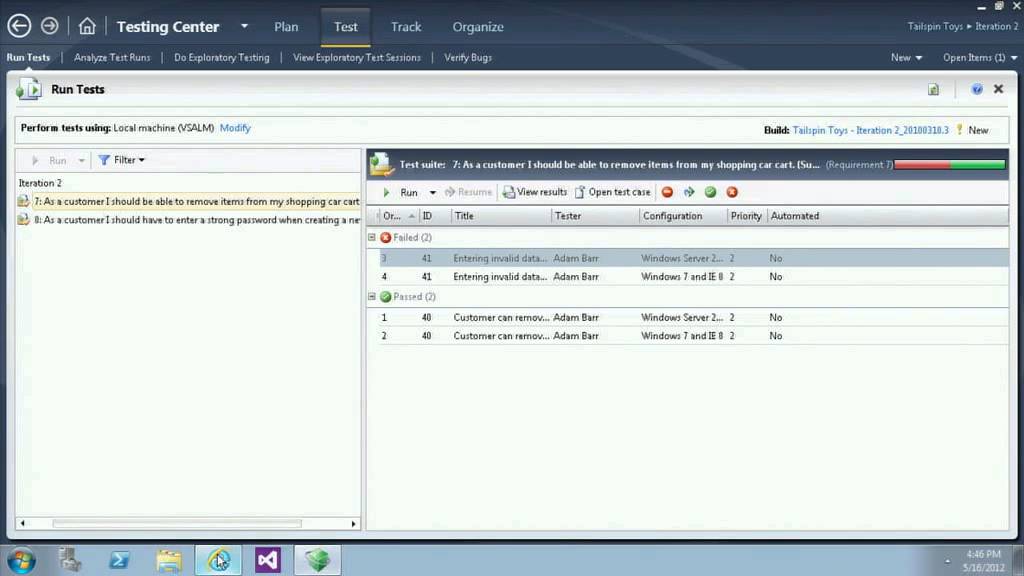Expand the New dropdown
Viewport: 1024px width, 576px height.
click(x=906, y=57)
